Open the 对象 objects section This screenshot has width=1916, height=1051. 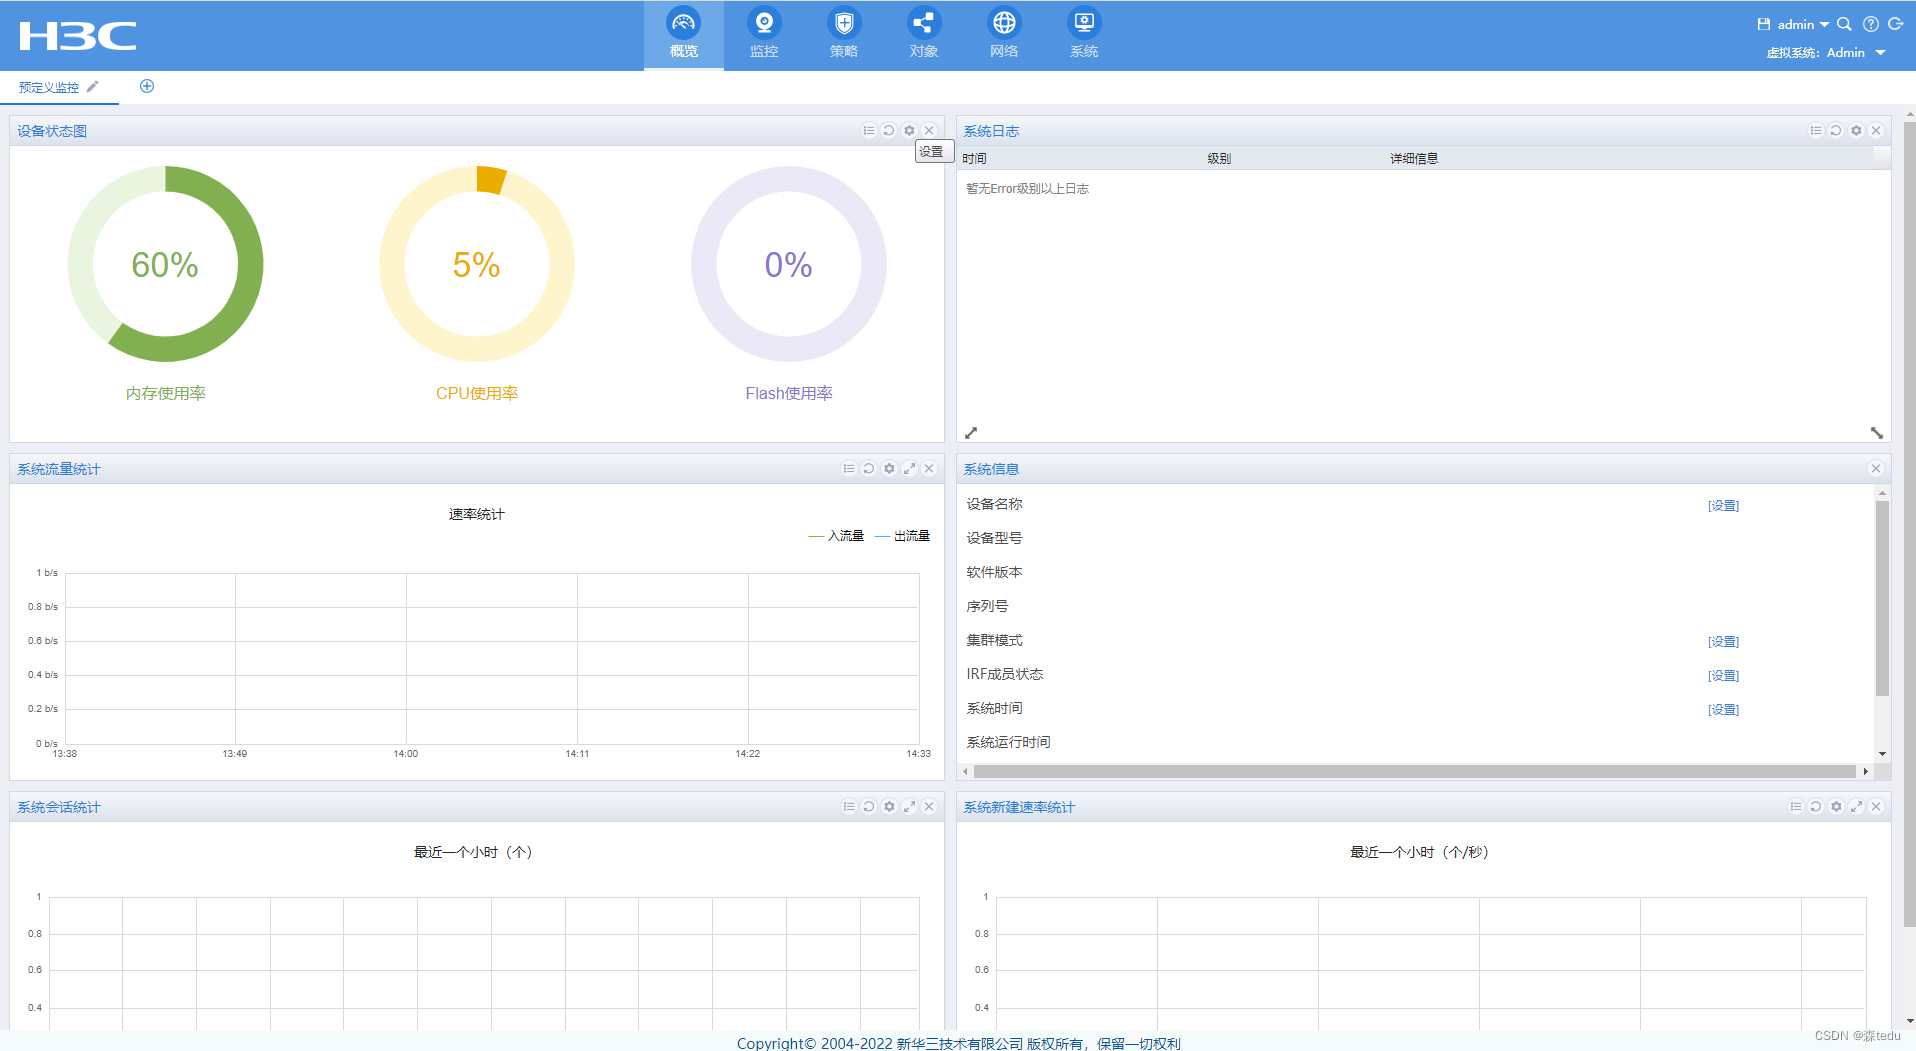pyautogui.click(x=924, y=35)
